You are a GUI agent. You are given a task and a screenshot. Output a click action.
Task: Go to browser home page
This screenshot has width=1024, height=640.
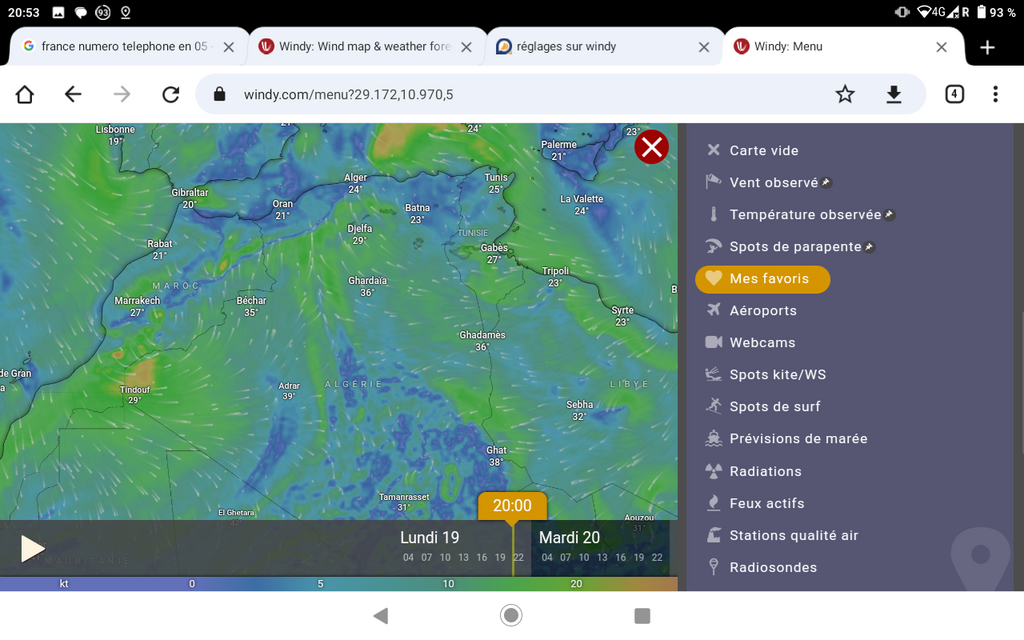(25, 95)
